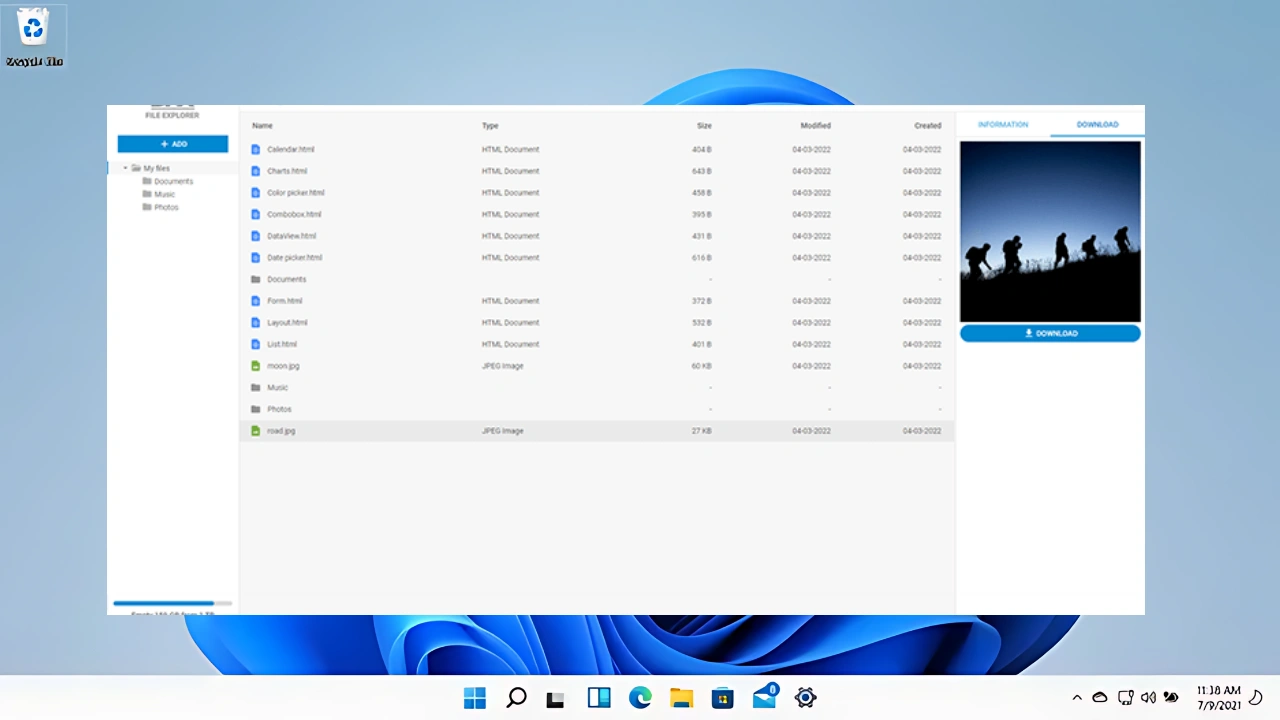1280x720 pixels.
Task: Click the green road.jpg image icon
Action: 256,431
